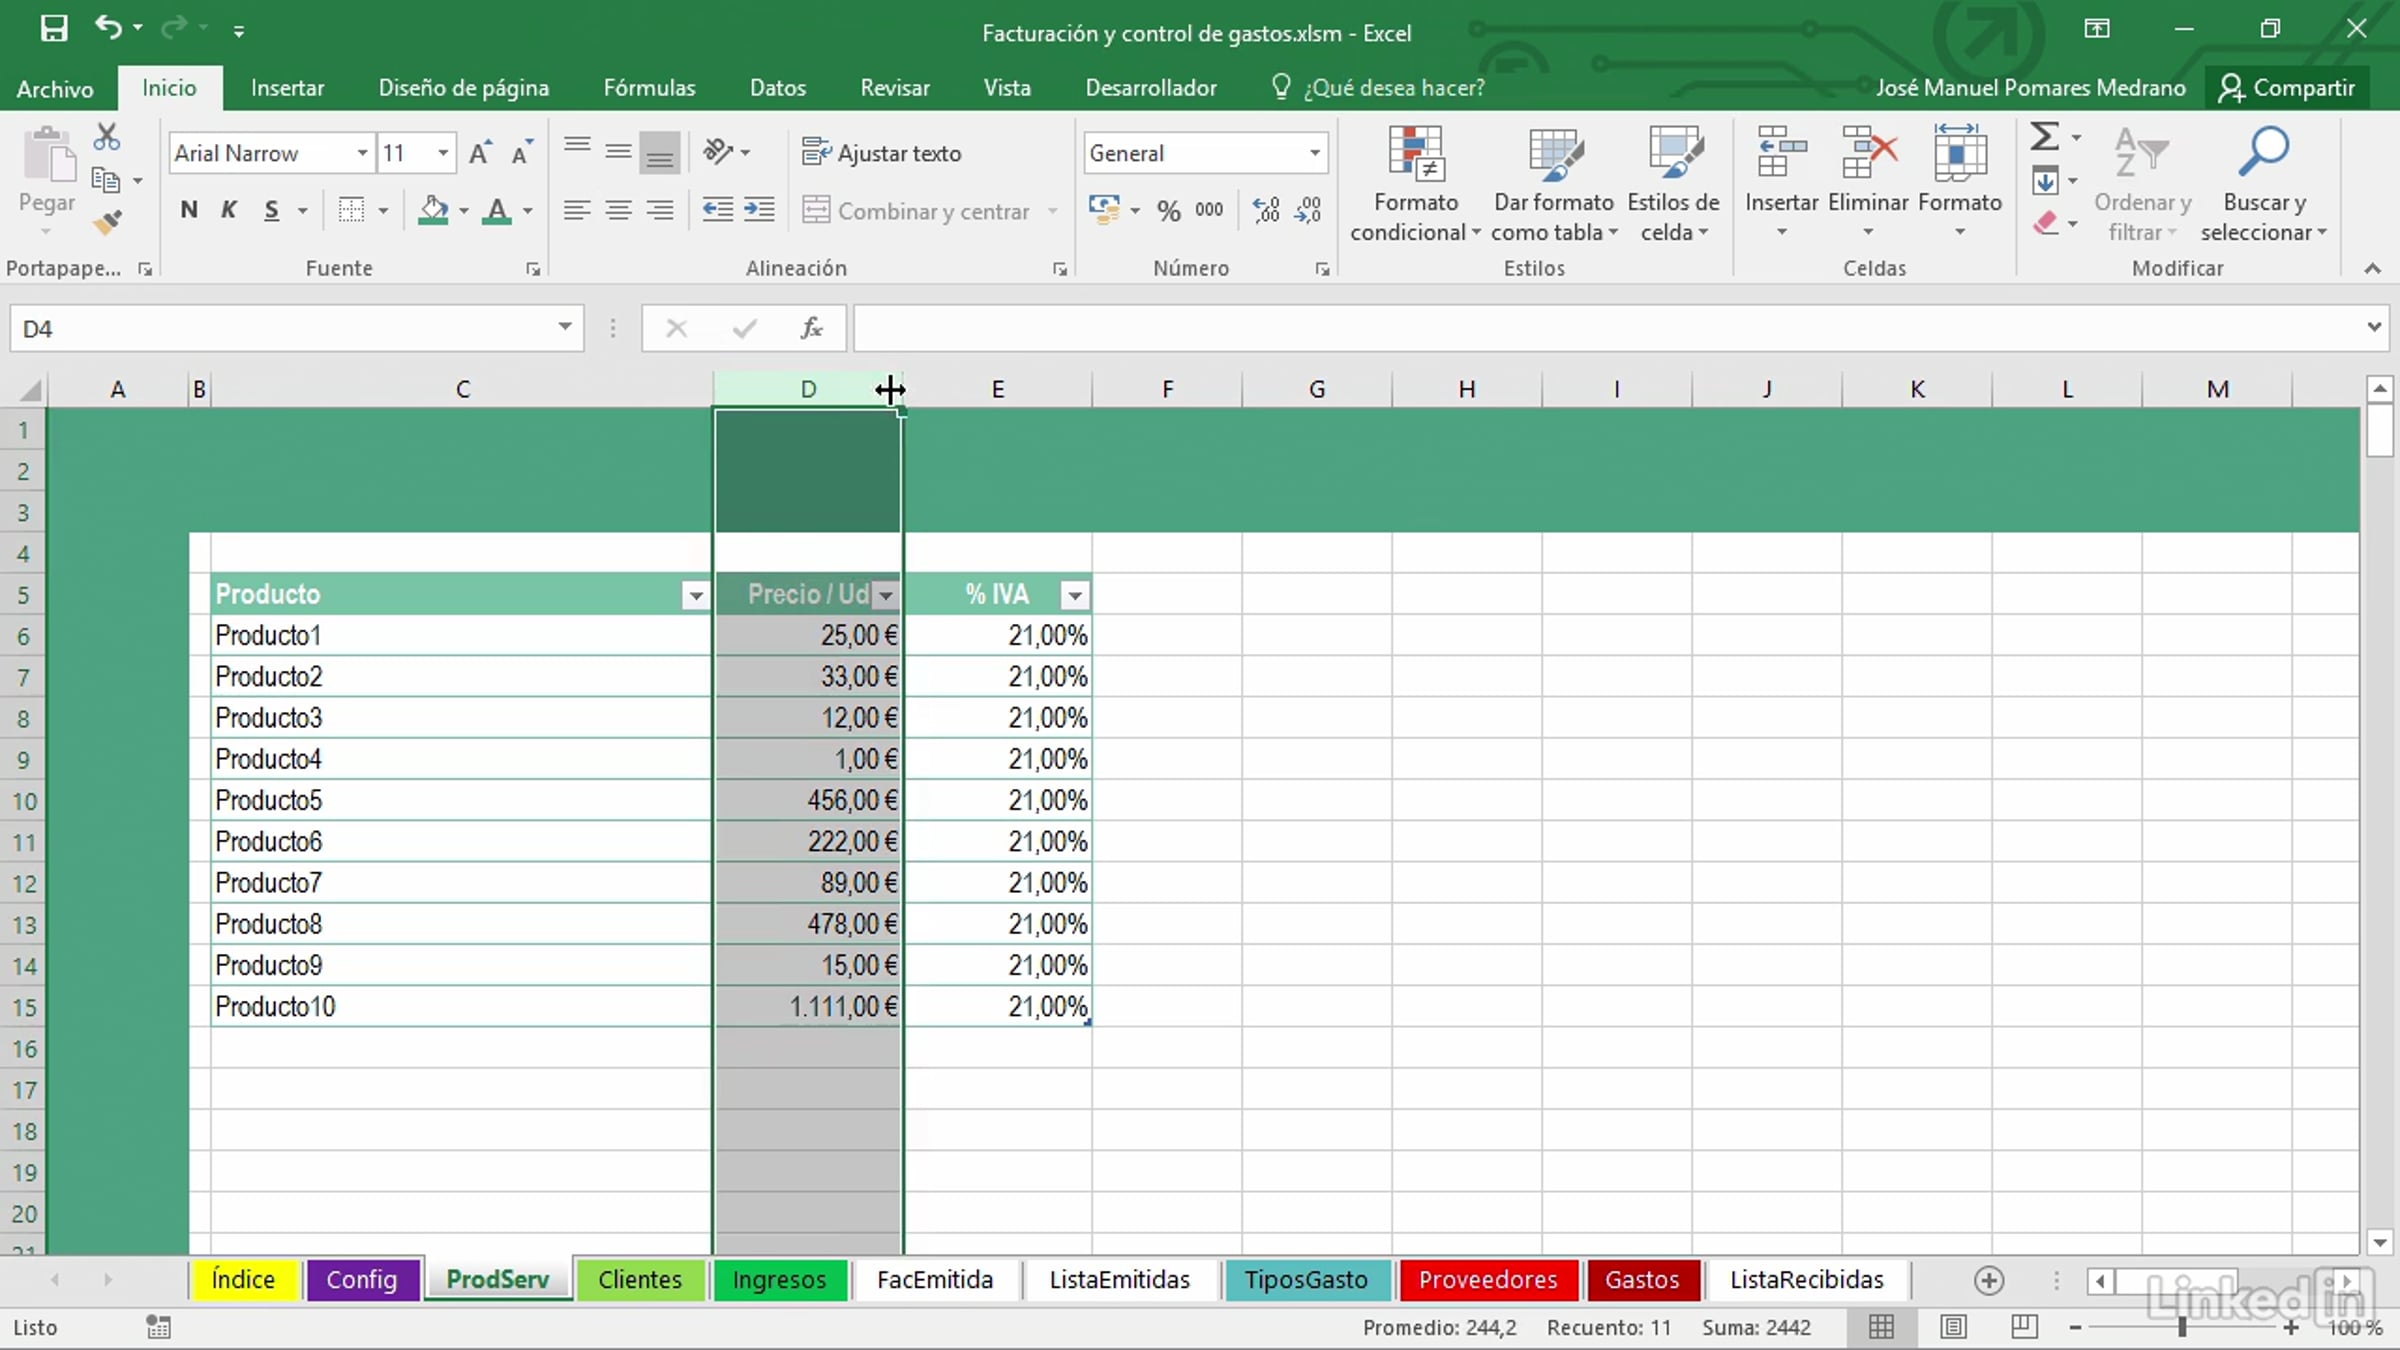Copy selection to clipboard
This screenshot has width=2400, height=1350.
point(106,180)
